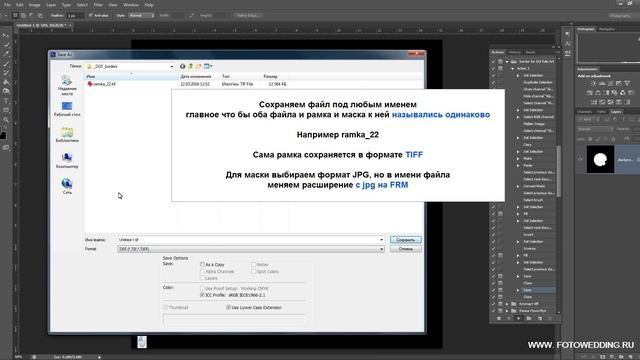Choose Subtract from selection mode icon
Viewport: 640px width, 360px height.
click(x=31, y=16)
